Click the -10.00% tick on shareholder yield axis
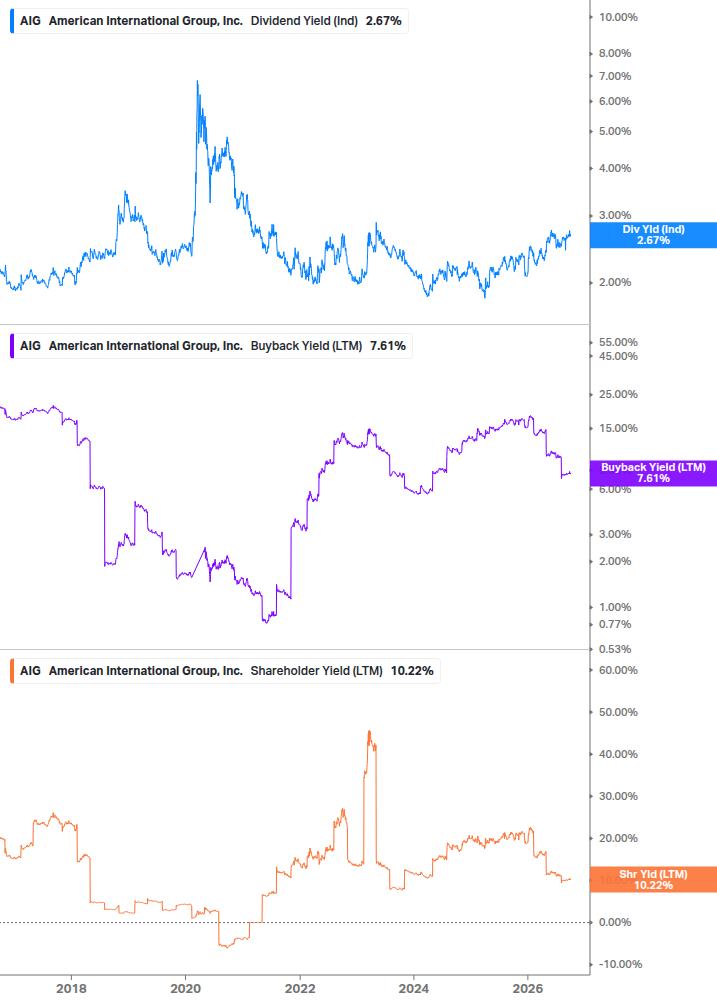Image resolution: width=717 pixels, height=1005 pixels. 619,964
